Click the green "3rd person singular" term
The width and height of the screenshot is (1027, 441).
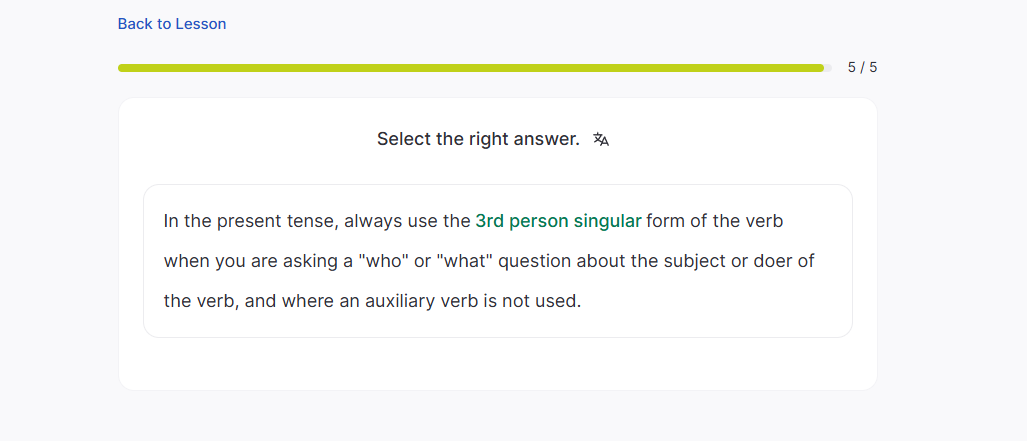558,221
